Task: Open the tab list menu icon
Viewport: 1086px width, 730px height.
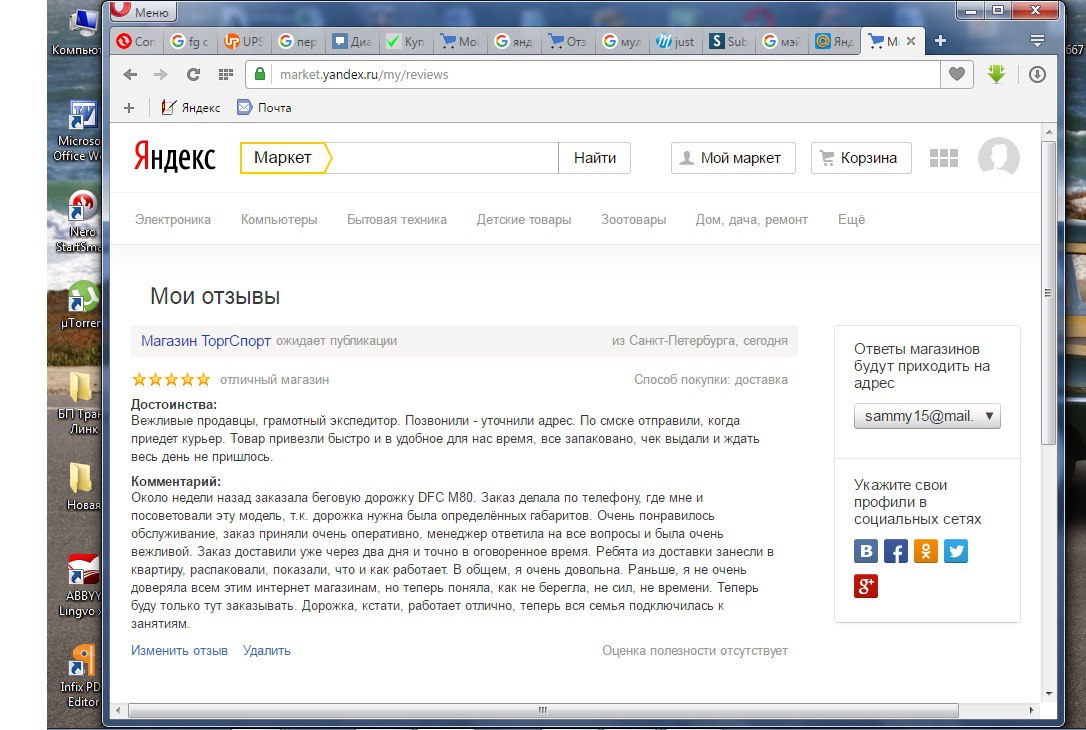Action: click(1037, 41)
